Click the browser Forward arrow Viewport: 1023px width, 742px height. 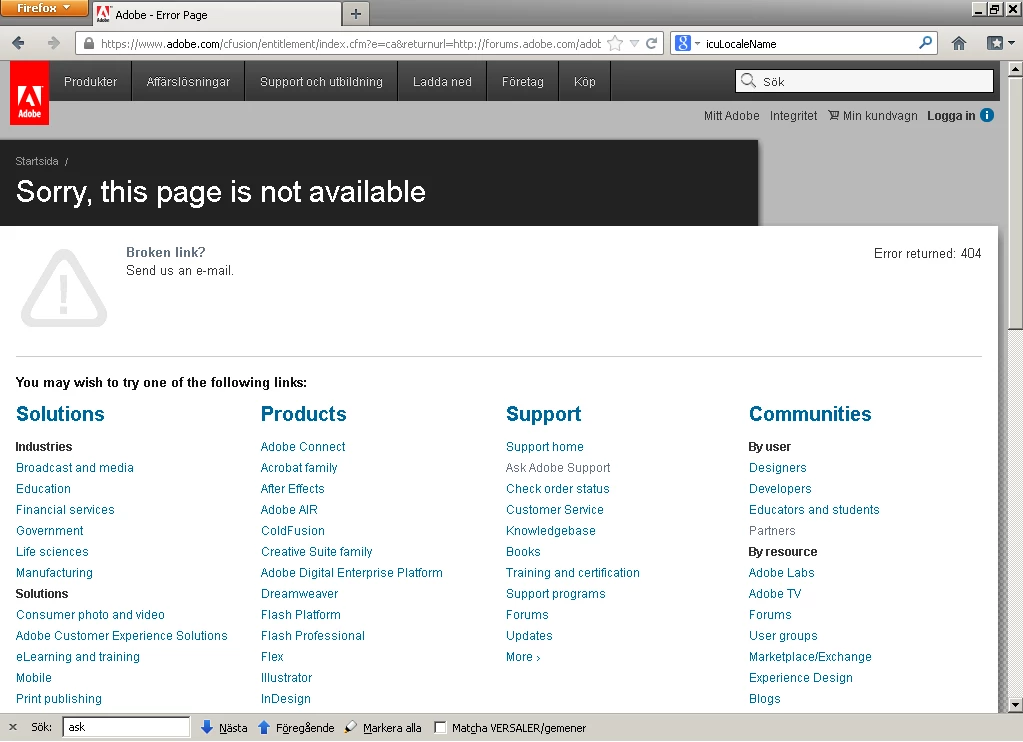click(x=53, y=43)
